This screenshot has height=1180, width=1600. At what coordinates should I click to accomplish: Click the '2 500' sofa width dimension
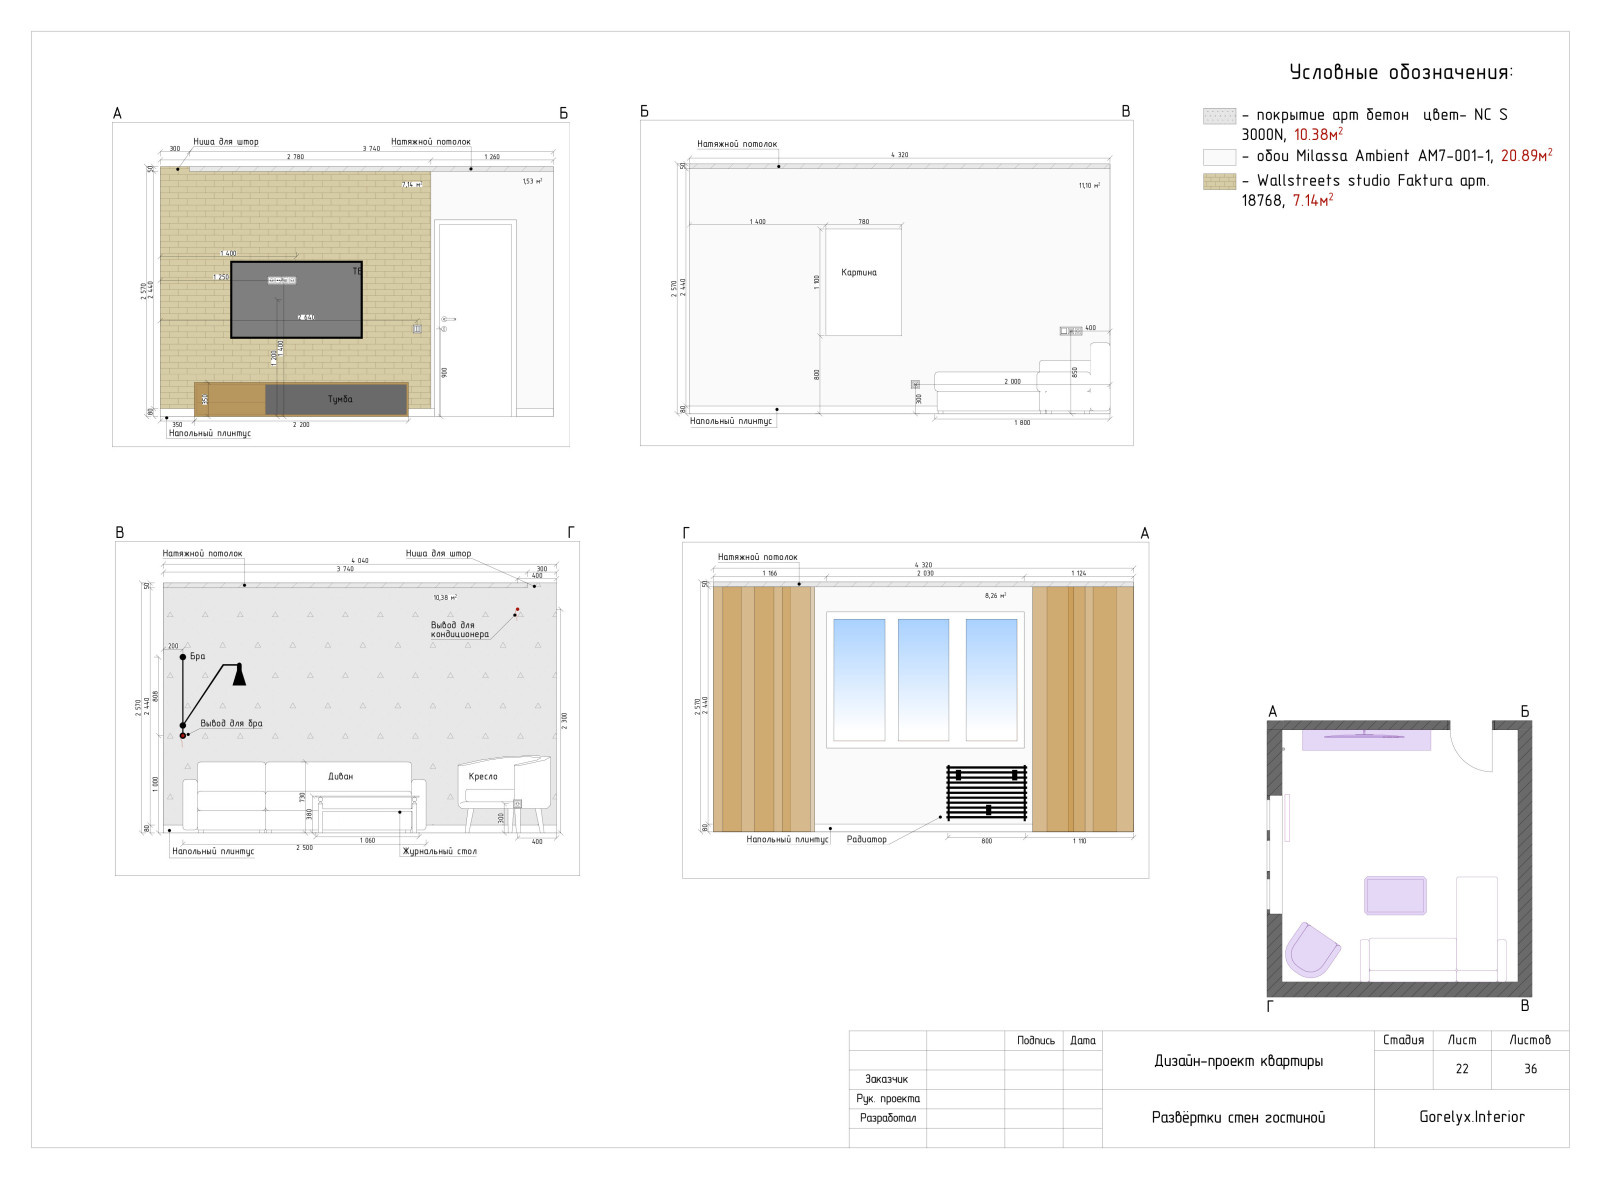pos(304,847)
